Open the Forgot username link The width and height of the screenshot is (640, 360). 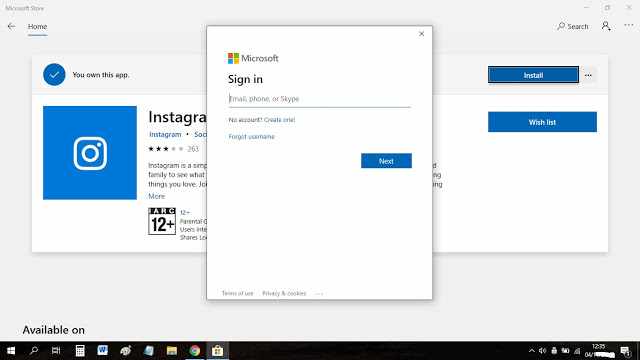251,137
